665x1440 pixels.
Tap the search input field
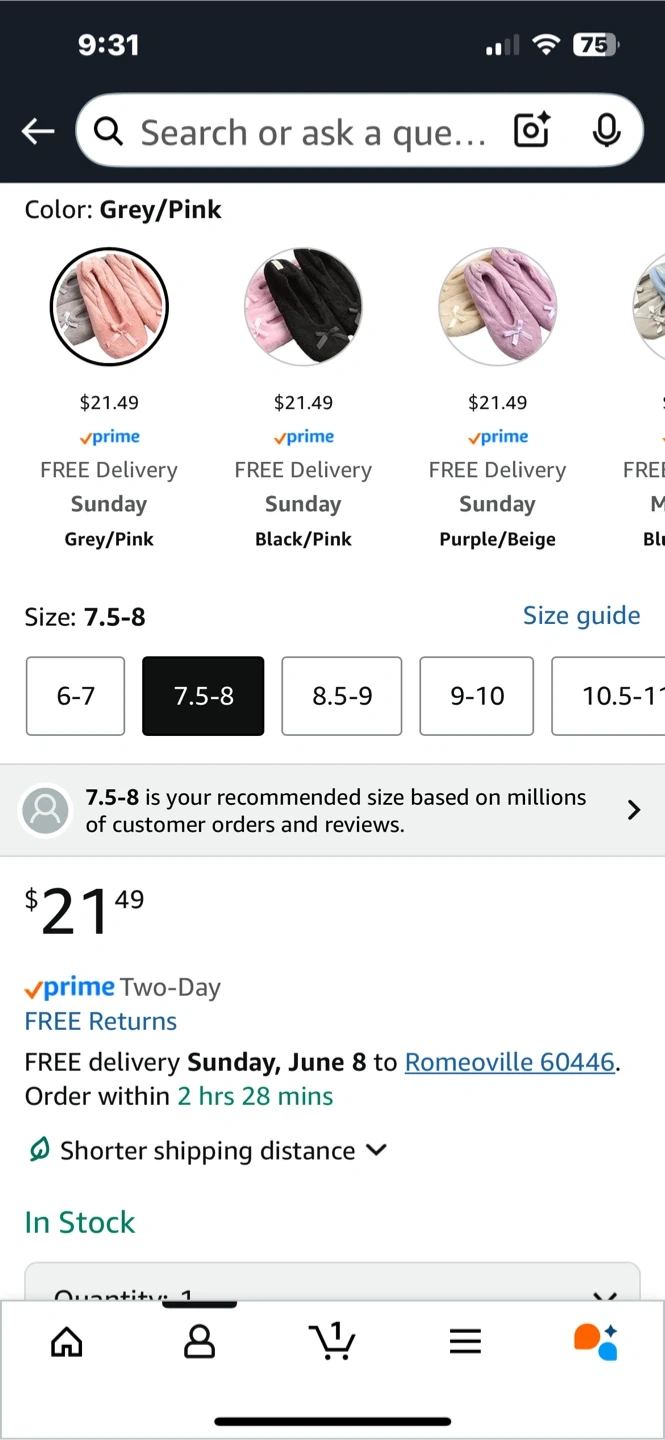310,131
